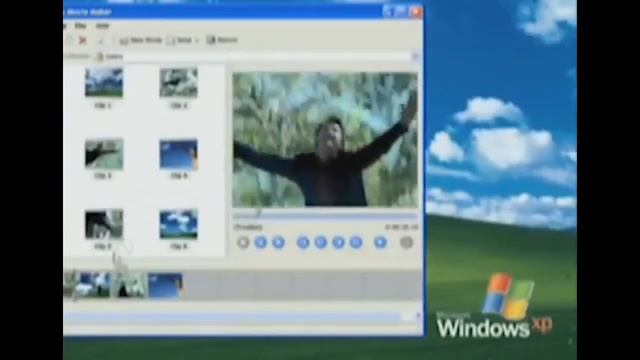Select the Clip 4 thumbnail
Viewport: 640px width, 360px height.
(178, 154)
